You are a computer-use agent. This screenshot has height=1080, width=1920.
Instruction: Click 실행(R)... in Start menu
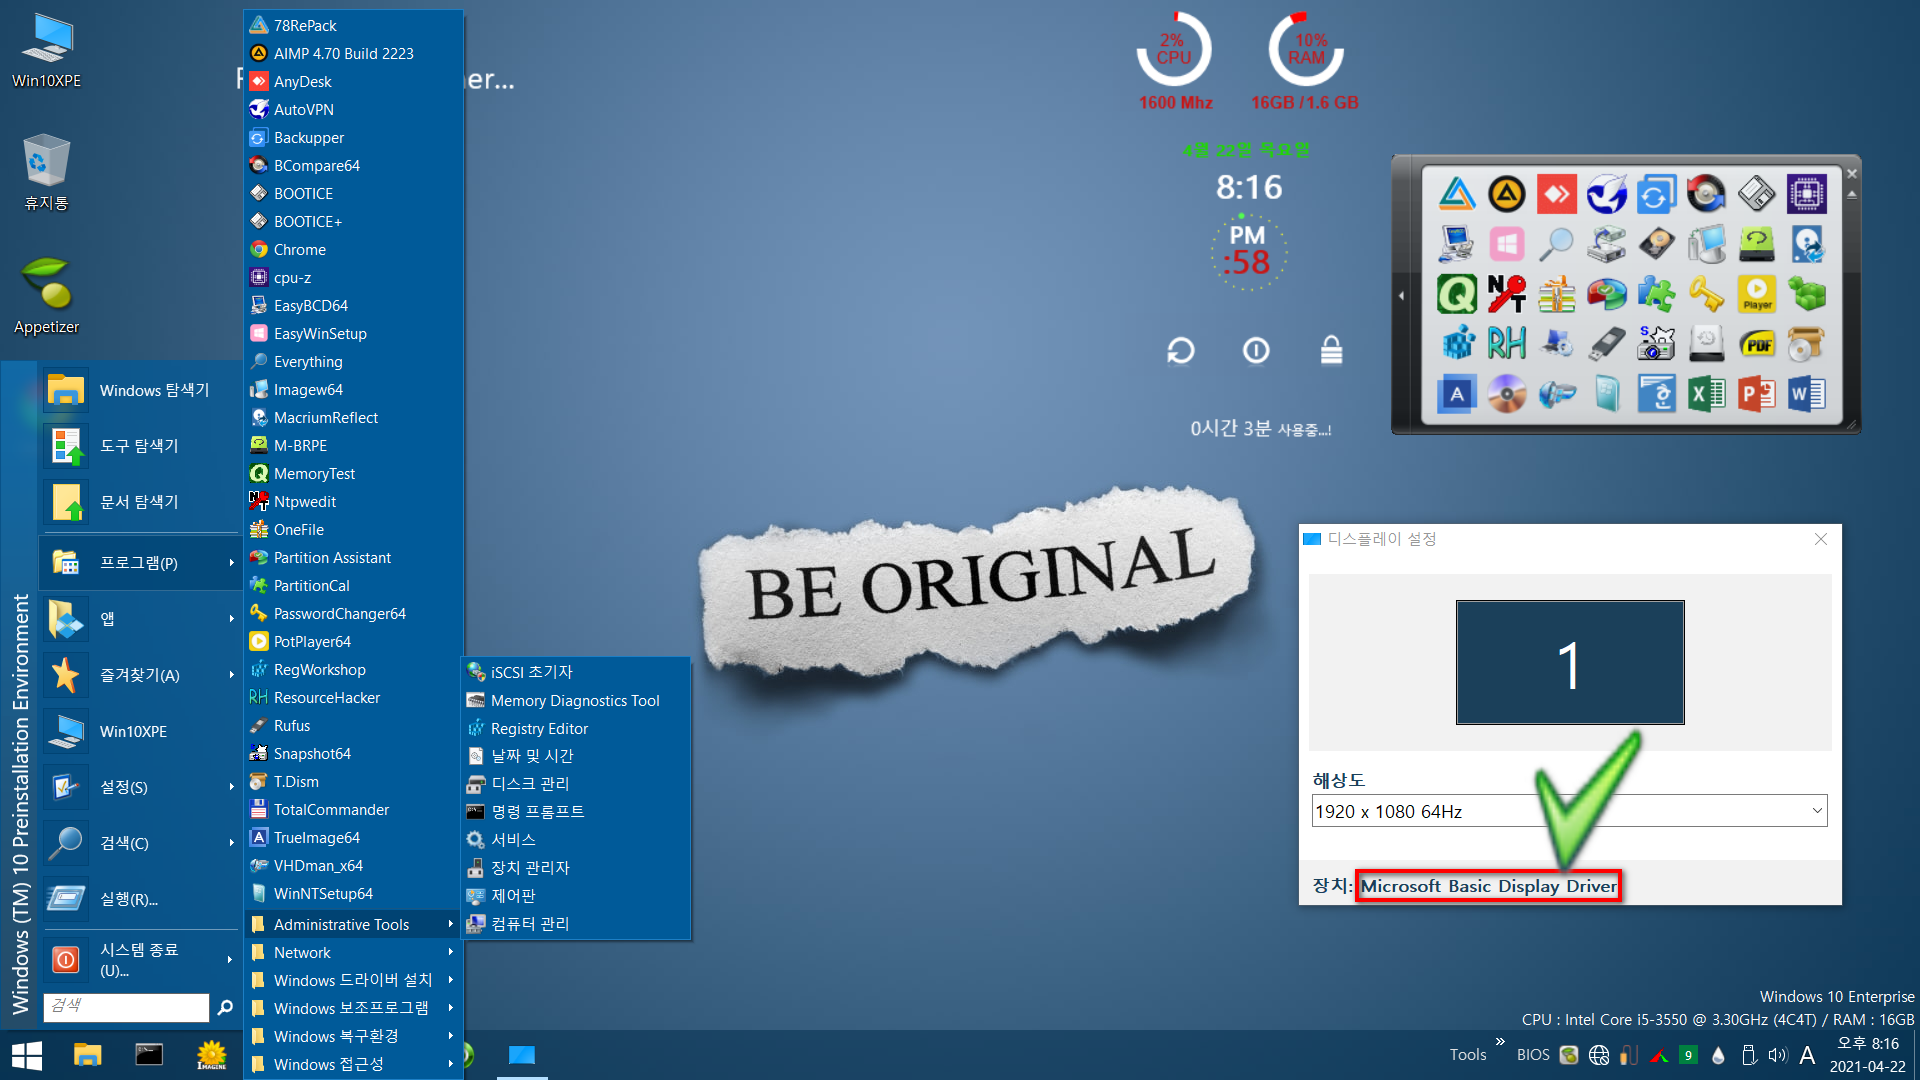[141, 899]
